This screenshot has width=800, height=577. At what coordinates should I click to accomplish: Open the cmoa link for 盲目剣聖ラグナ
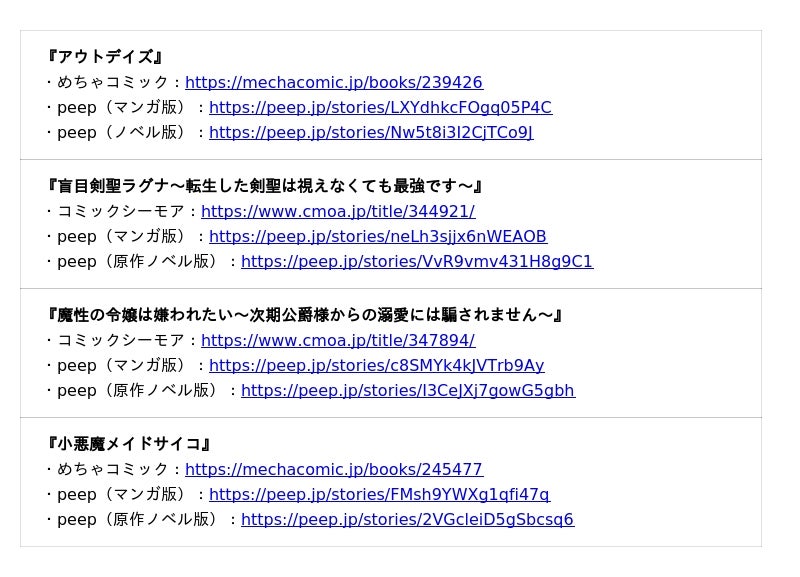pyautogui.click(x=337, y=212)
